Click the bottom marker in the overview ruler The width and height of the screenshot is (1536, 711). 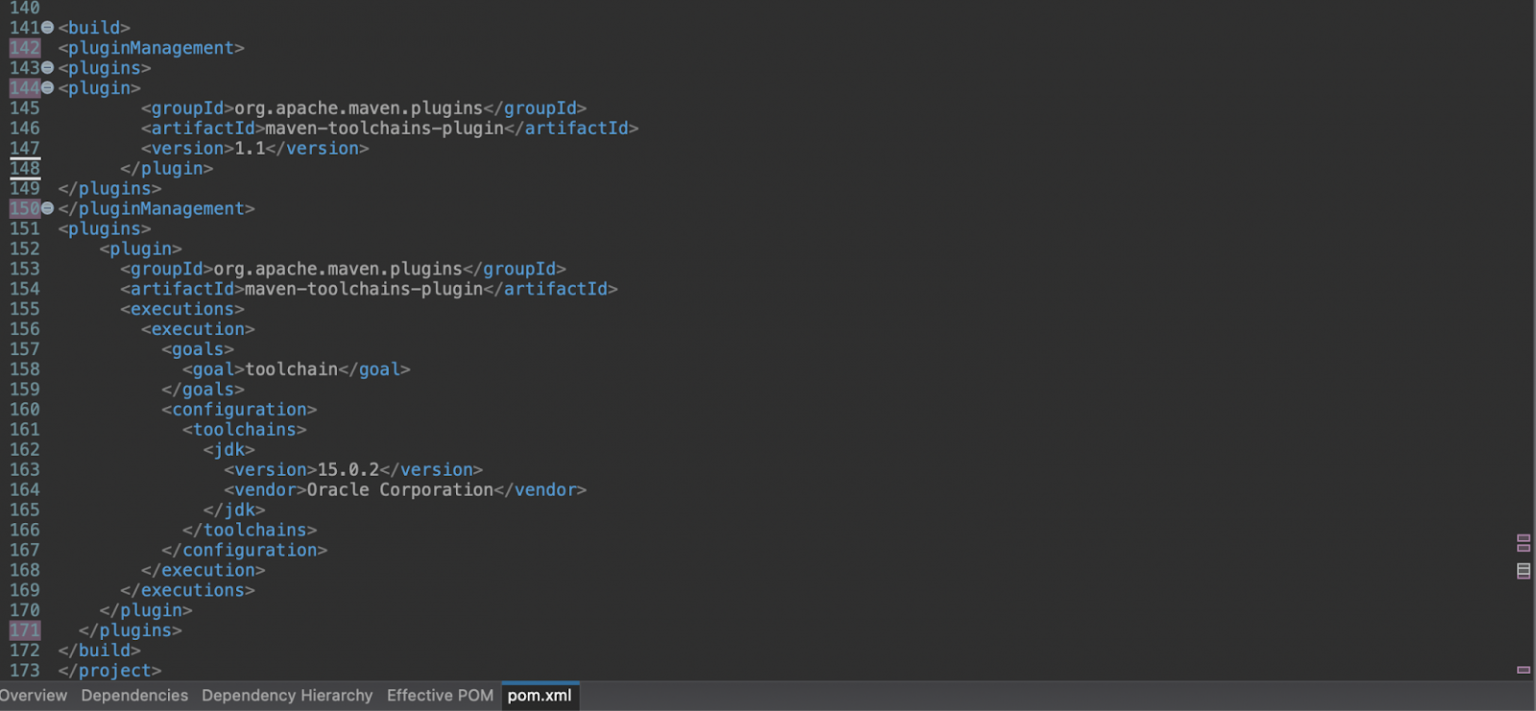1523,669
